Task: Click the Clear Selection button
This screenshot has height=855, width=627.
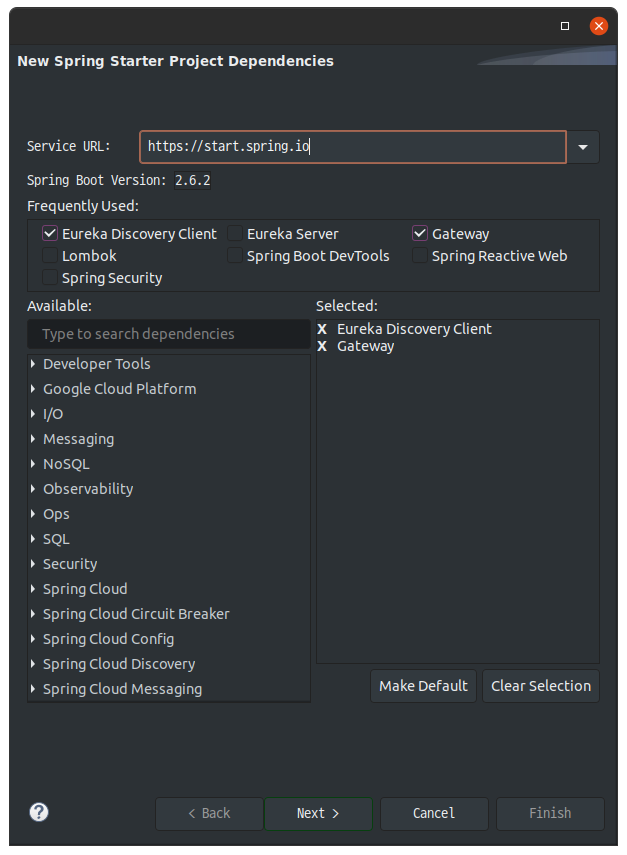Action: (541, 686)
